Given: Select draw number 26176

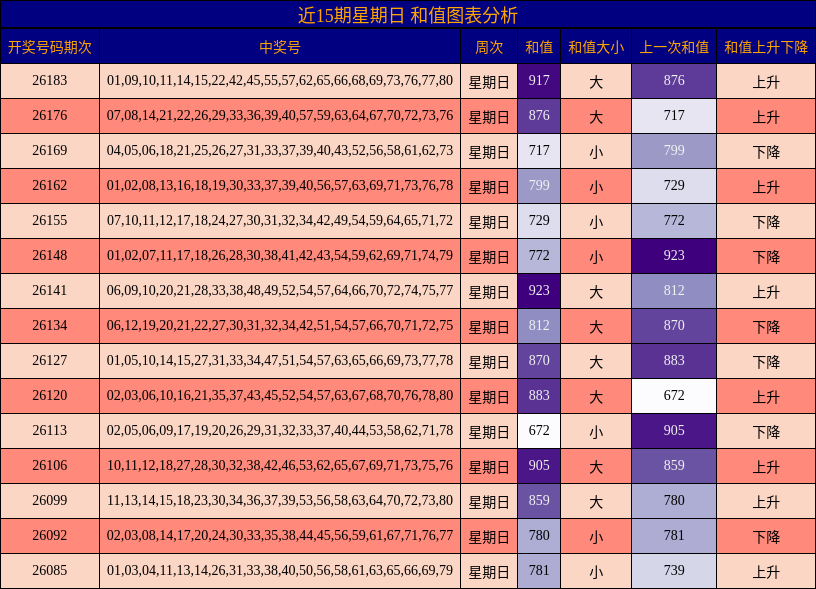Looking at the screenshot, I should click(49, 116).
